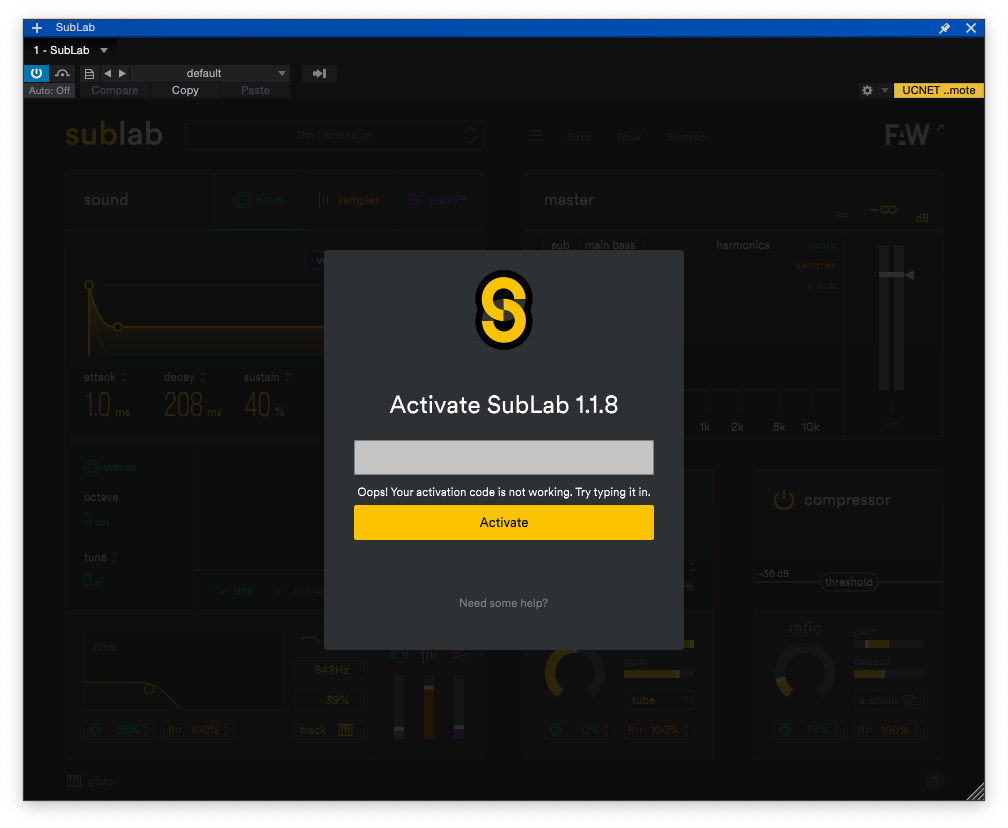
Task: Toggle the compressor power icon
Action: pos(784,500)
